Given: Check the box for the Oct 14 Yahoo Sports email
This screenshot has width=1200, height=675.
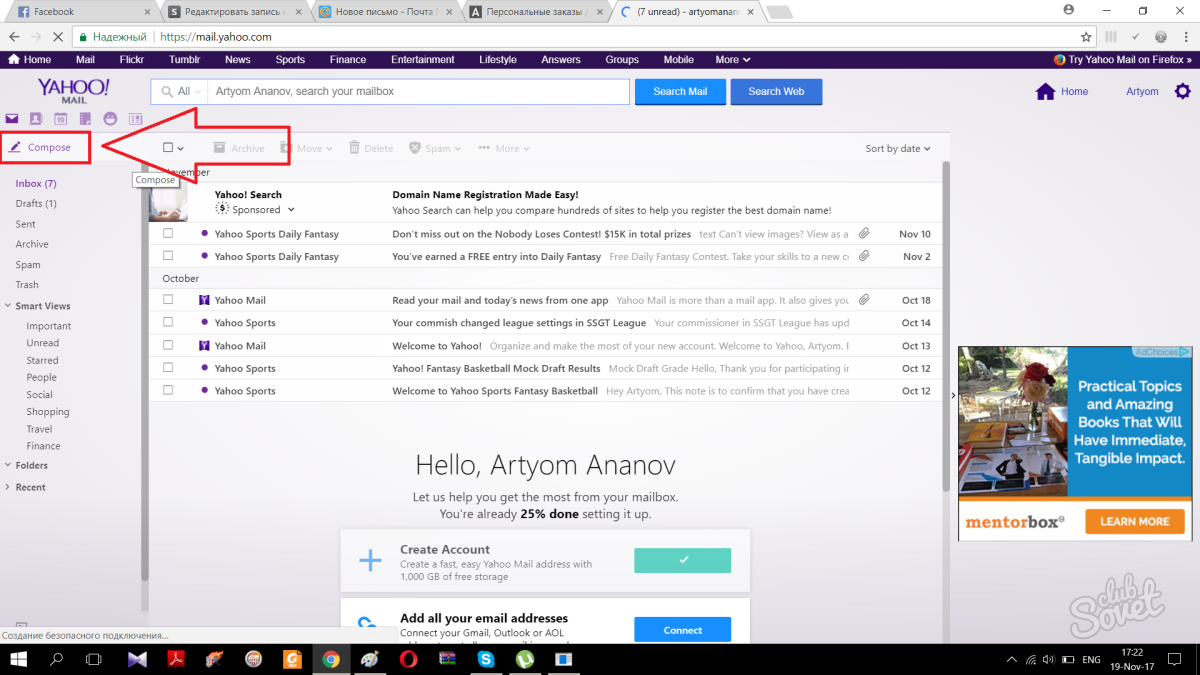Looking at the screenshot, I should (x=168, y=323).
